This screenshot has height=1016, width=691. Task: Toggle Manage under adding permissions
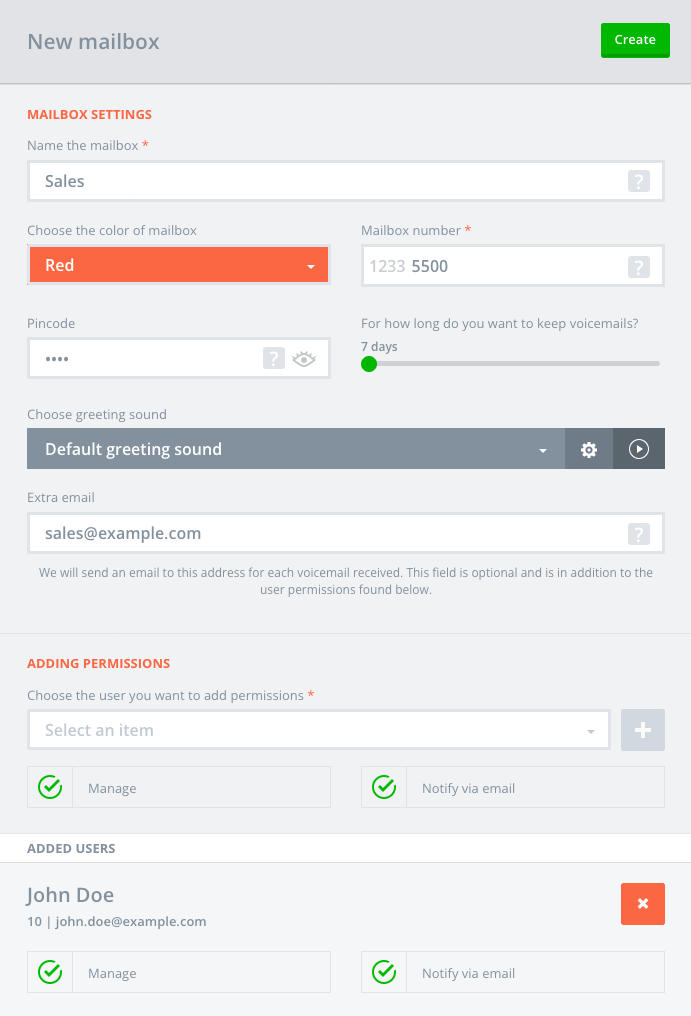(50, 788)
